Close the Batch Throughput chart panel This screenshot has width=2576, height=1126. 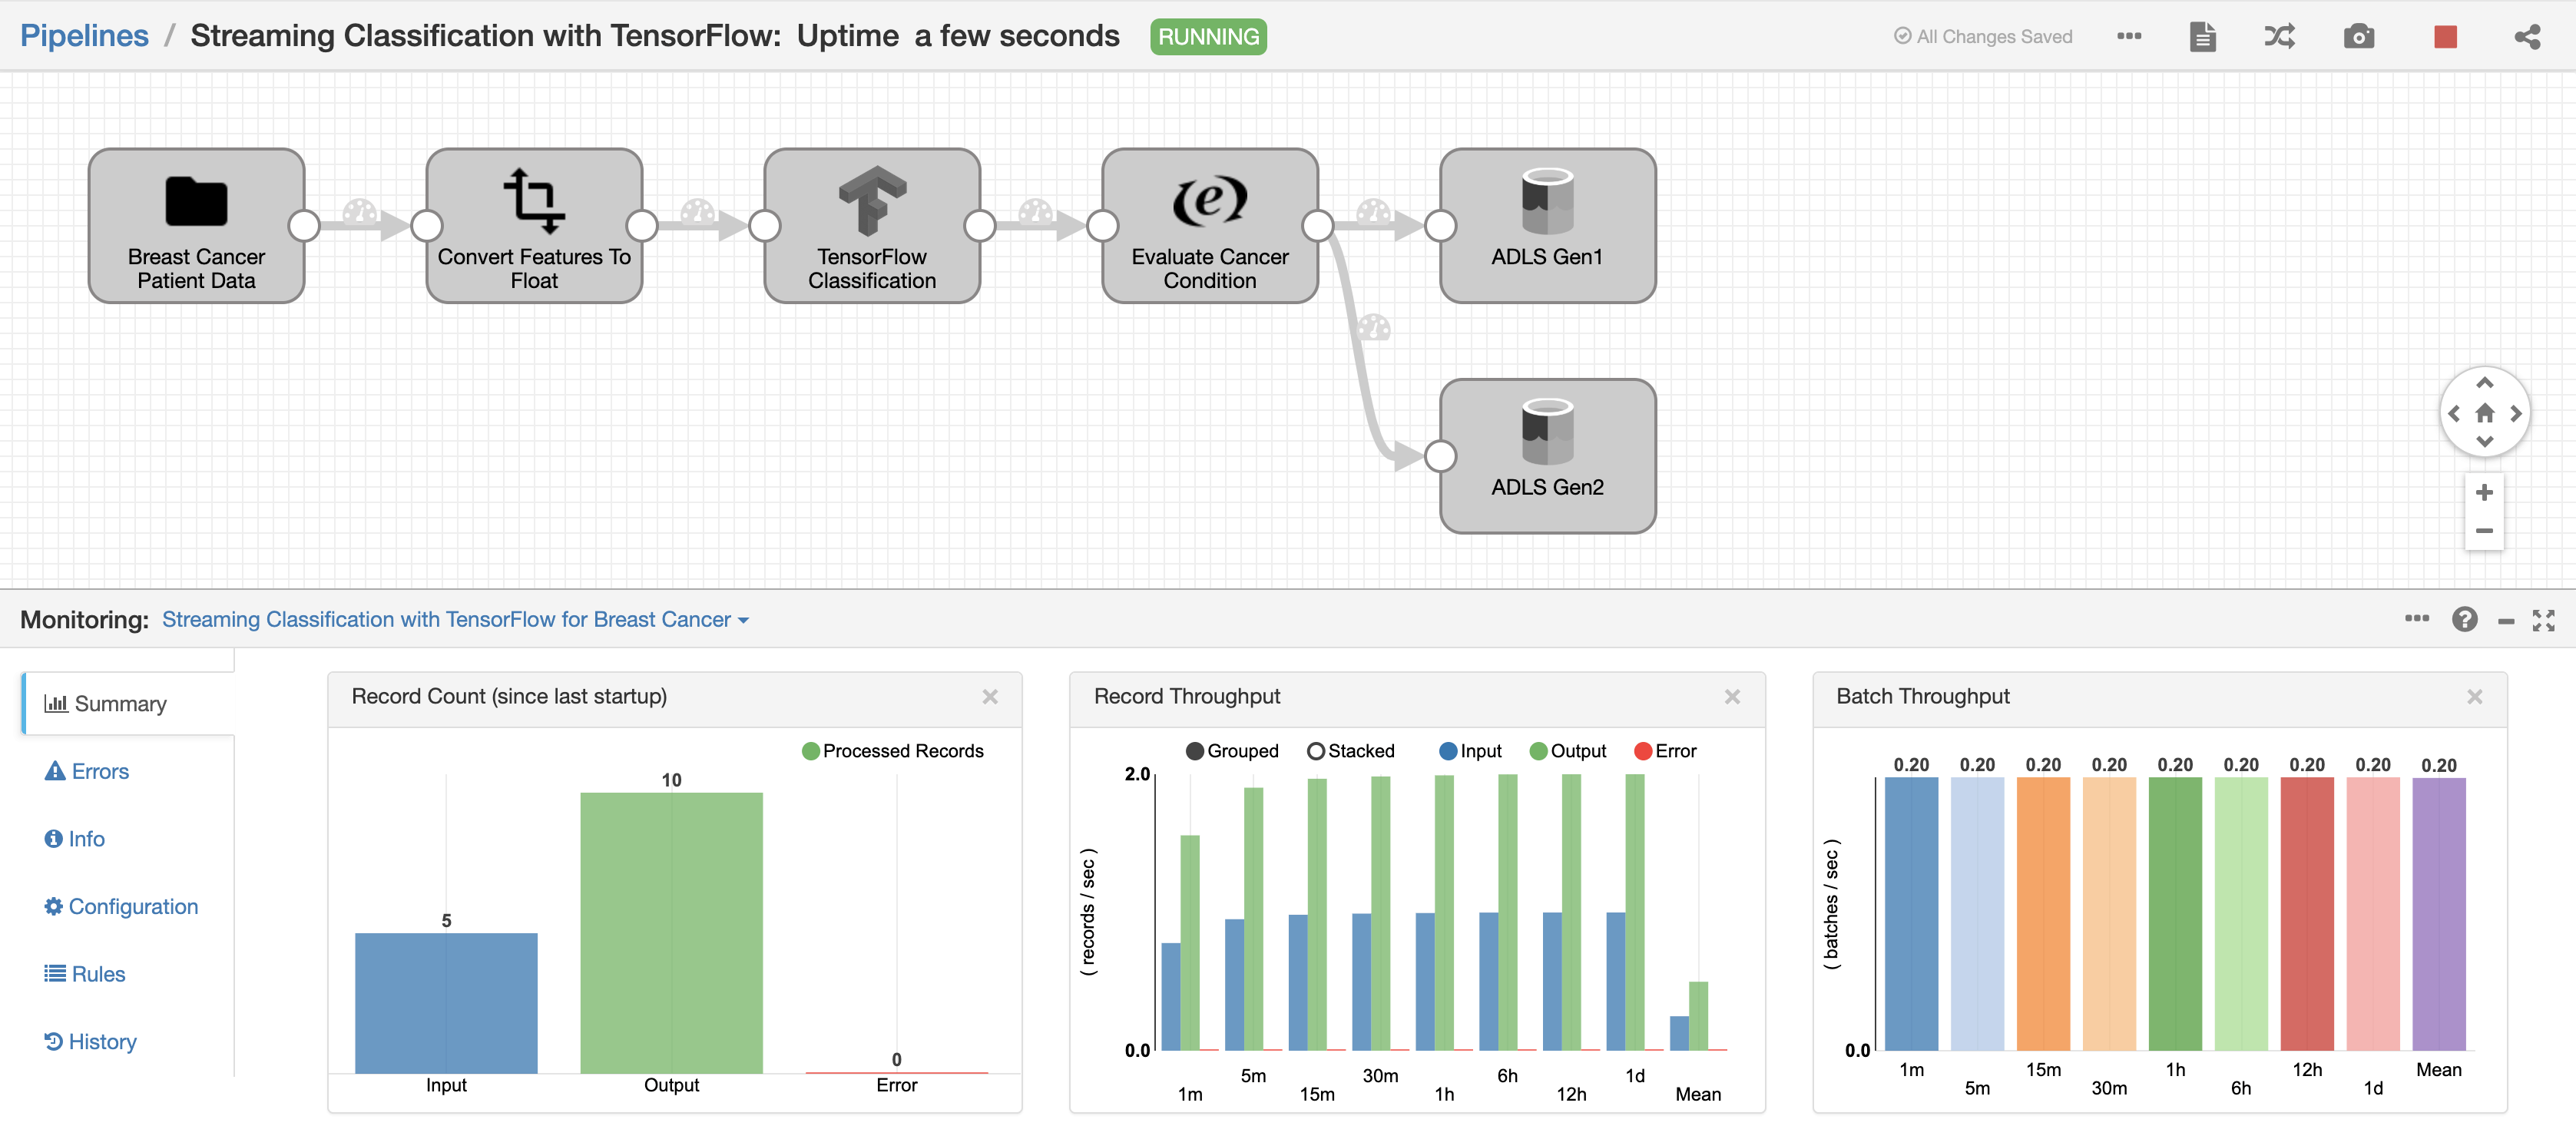click(2474, 697)
